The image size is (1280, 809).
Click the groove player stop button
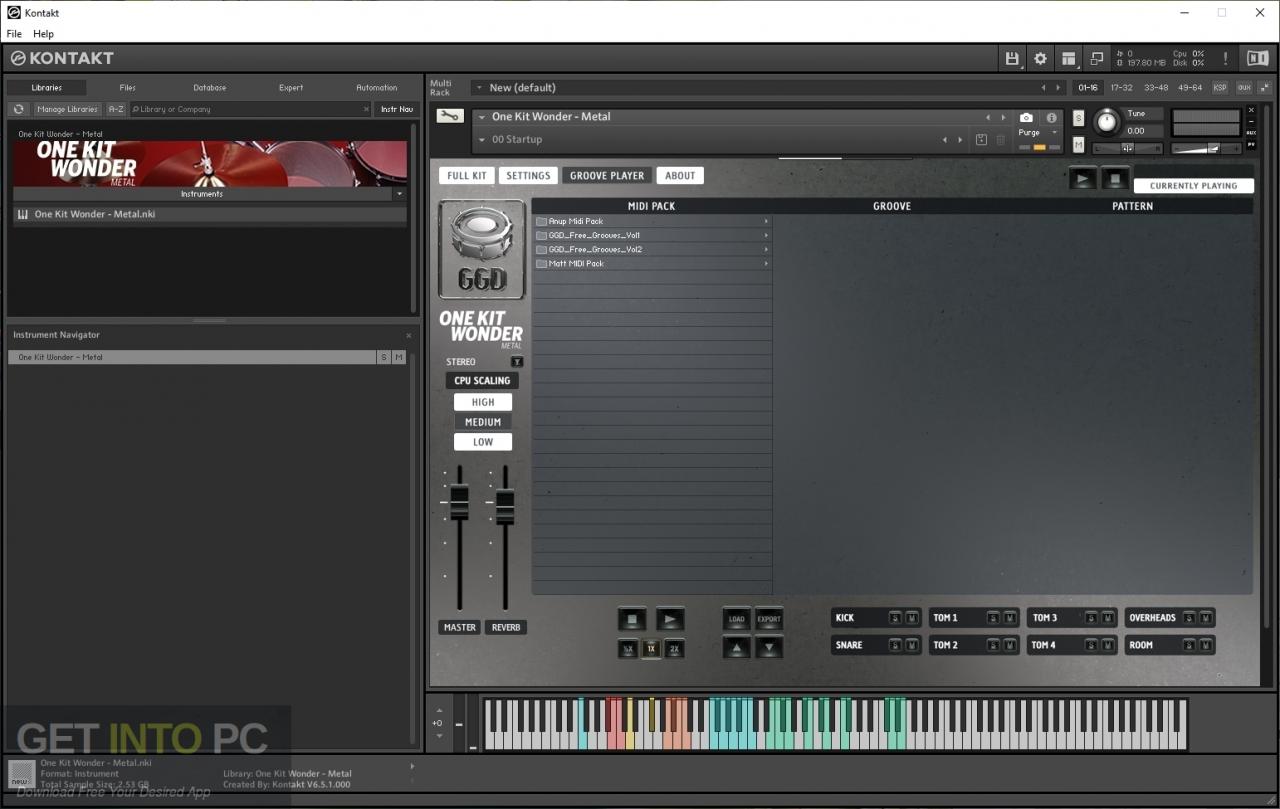[632, 619]
